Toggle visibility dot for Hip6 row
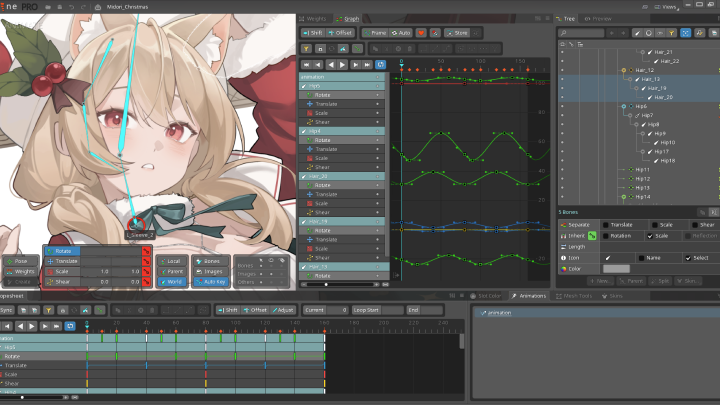This screenshot has width=720, height=405. pos(562,107)
